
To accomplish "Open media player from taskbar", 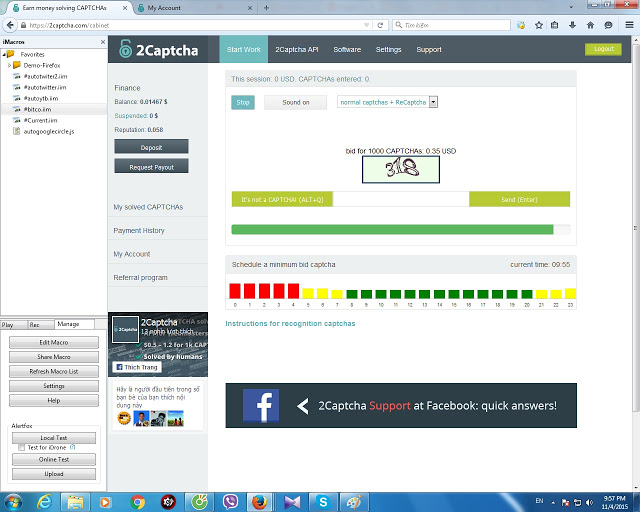I will 105,502.
